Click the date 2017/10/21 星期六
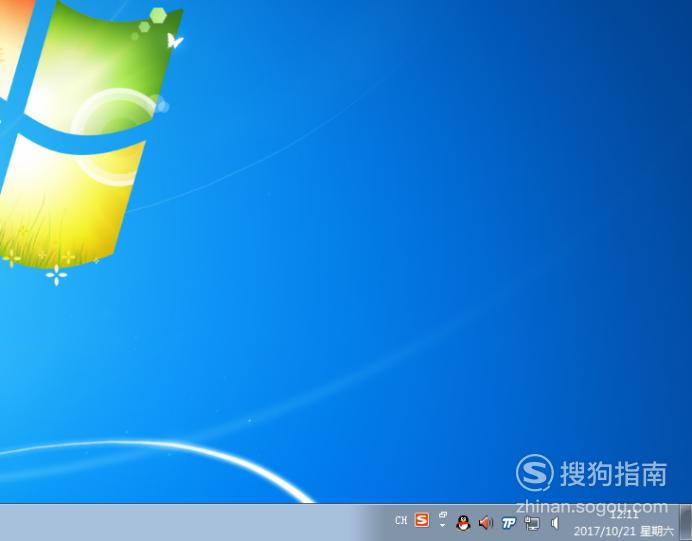Screen dimensions: 692x541 click(624, 531)
